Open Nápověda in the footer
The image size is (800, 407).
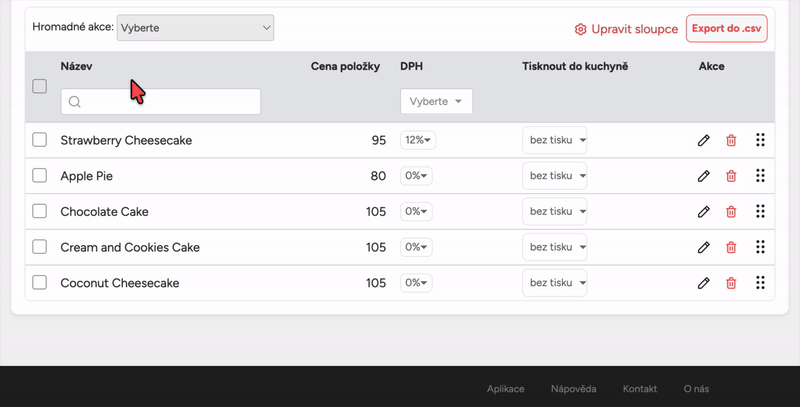pos(573,388)
